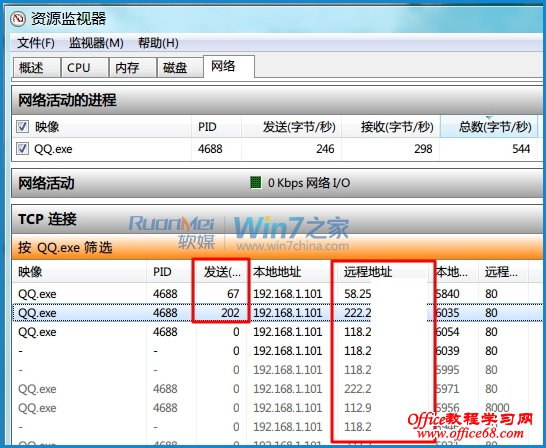Collapse the TCP 连接 section header
Screen dimensions: 546x448
[277, 219]
